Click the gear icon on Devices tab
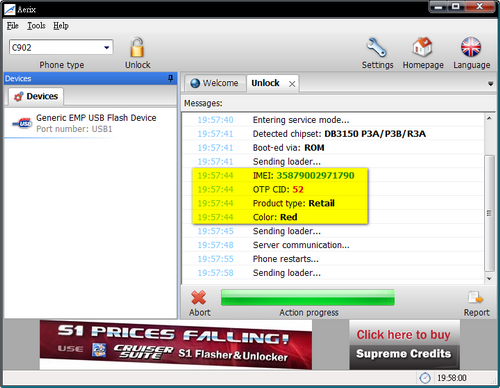The height and width of the screenshot is (388, 500). coord(19,96)
